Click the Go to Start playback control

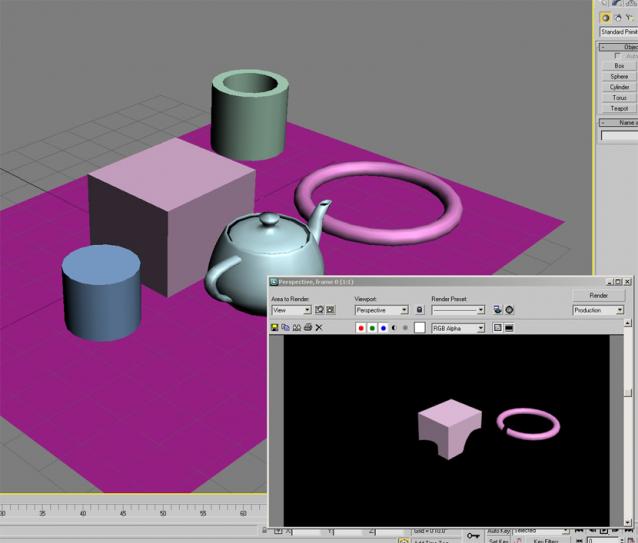[x=579, y=531]
